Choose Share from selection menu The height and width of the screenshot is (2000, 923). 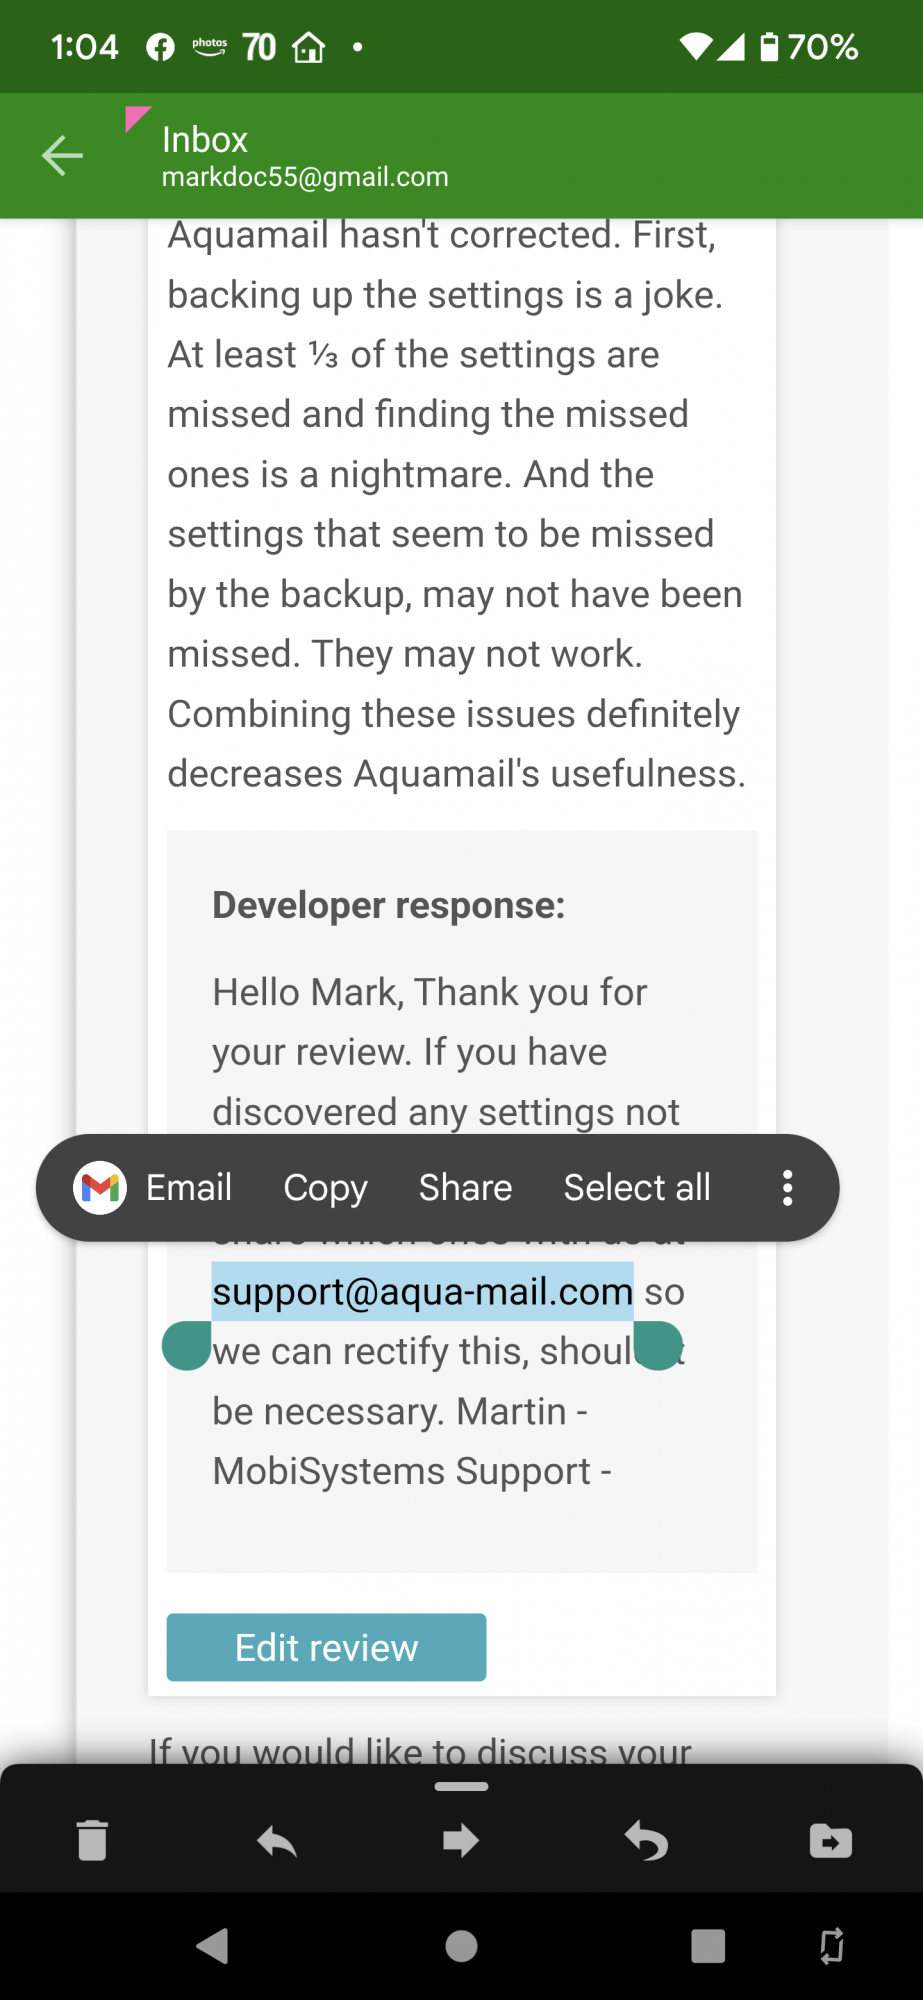465,1188
